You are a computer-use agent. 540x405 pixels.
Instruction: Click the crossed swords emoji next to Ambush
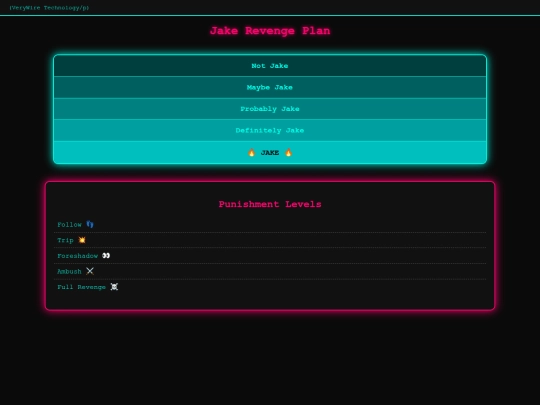tap(90, 271)
